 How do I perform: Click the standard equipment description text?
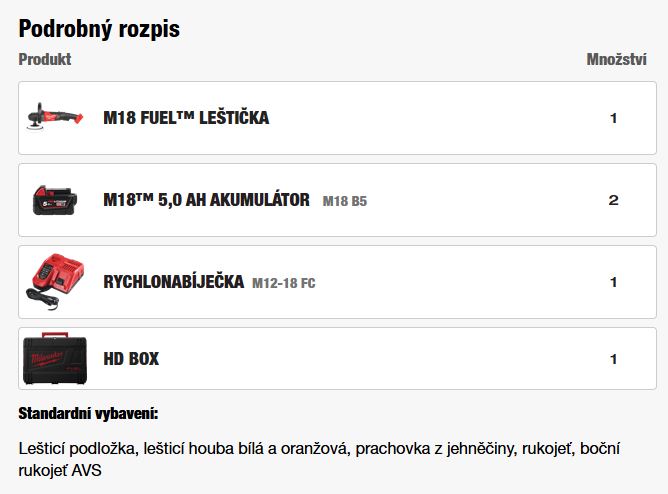coord(319,460)
